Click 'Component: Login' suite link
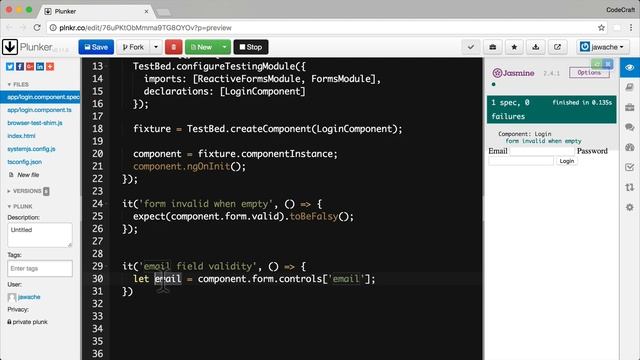This screenshot has height=360, width=640. pos(524,134)
